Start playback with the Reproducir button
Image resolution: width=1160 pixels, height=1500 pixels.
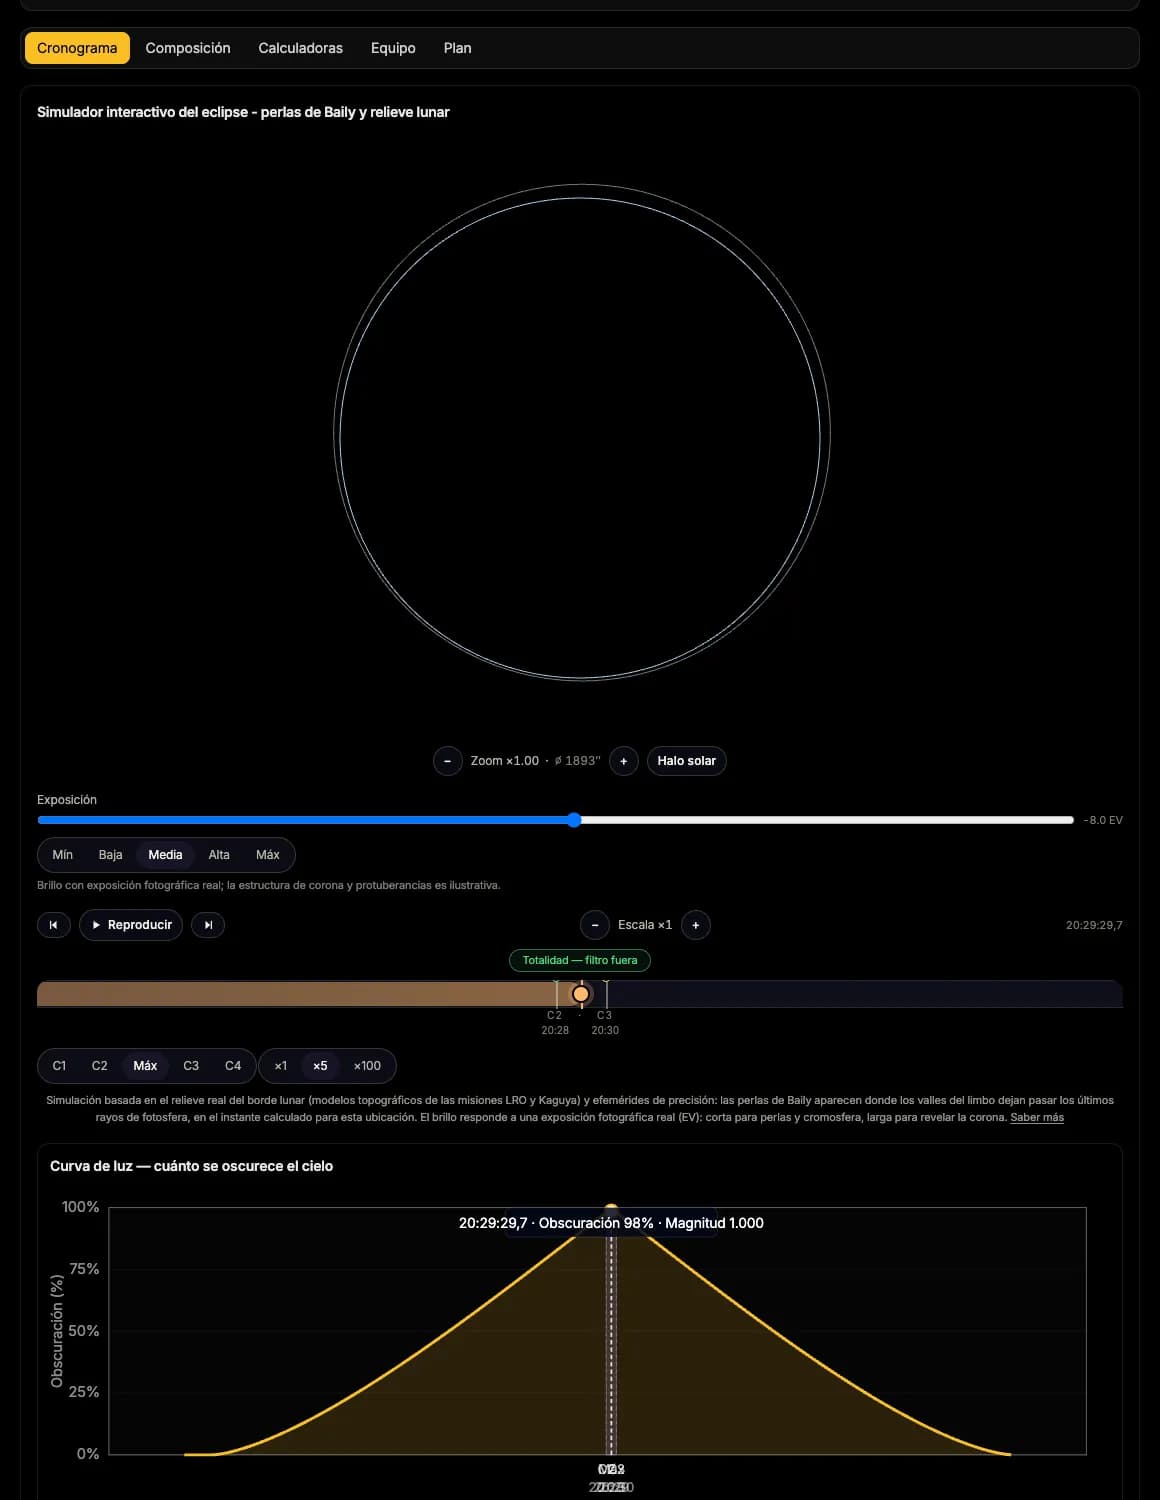tap(131, 925)
